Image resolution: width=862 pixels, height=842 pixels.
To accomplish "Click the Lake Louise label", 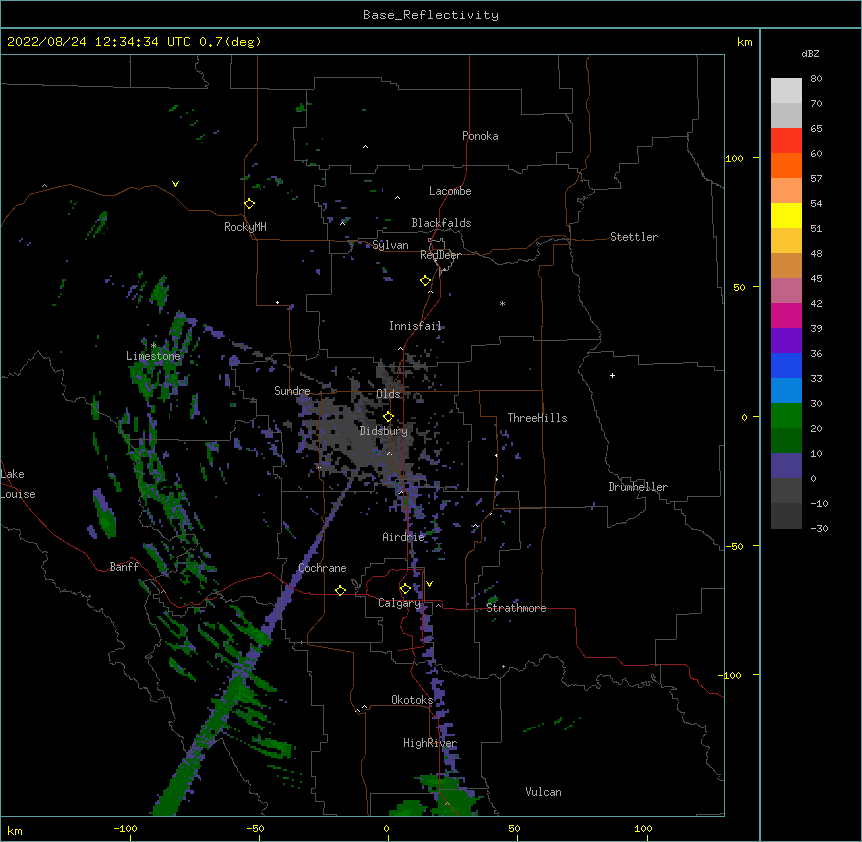I will point(18,484).
